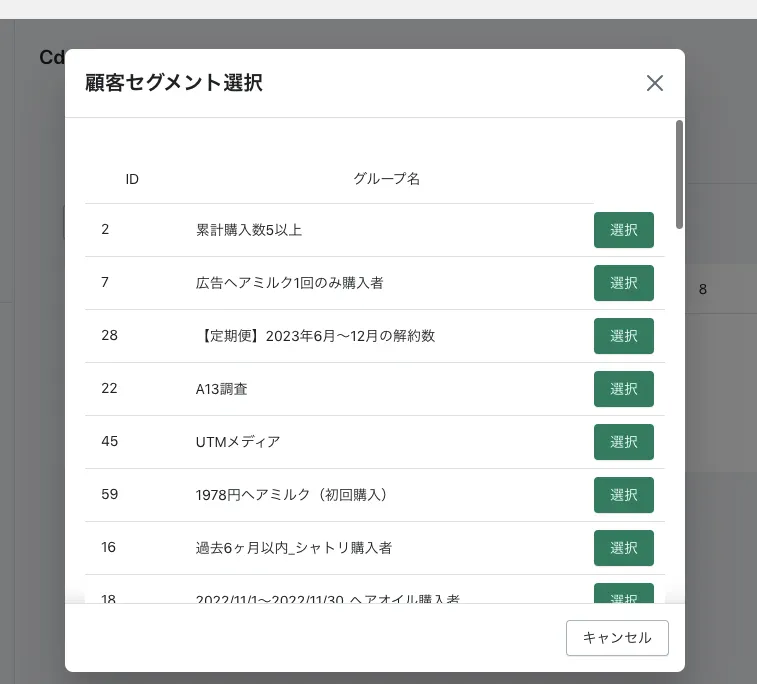Click the ID cell showing 59

click(x=109, y=495)
